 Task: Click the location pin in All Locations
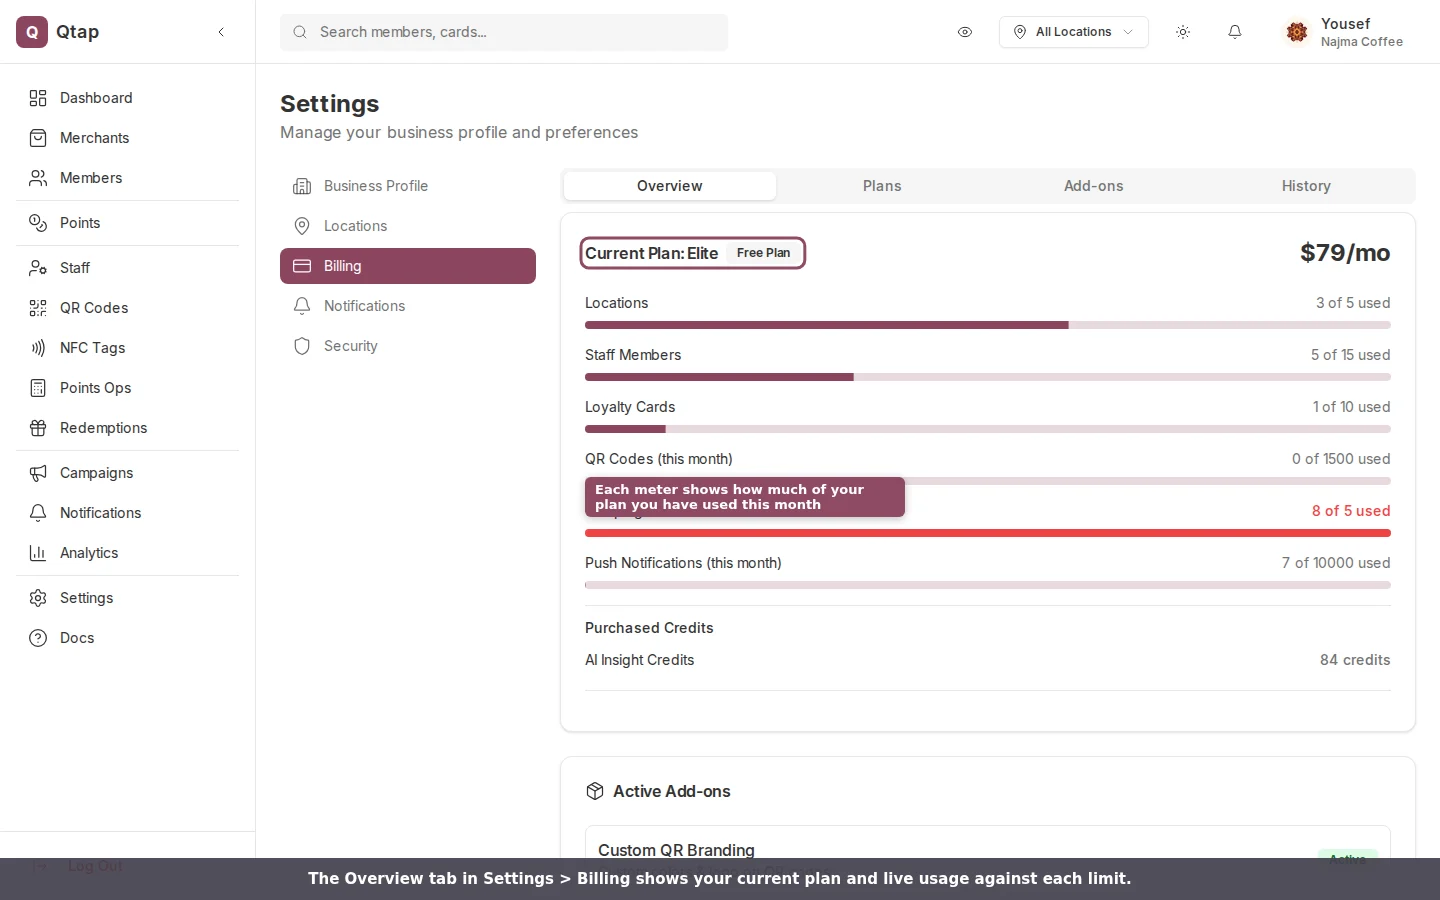pyautogui.click(x=1020, y=32)
